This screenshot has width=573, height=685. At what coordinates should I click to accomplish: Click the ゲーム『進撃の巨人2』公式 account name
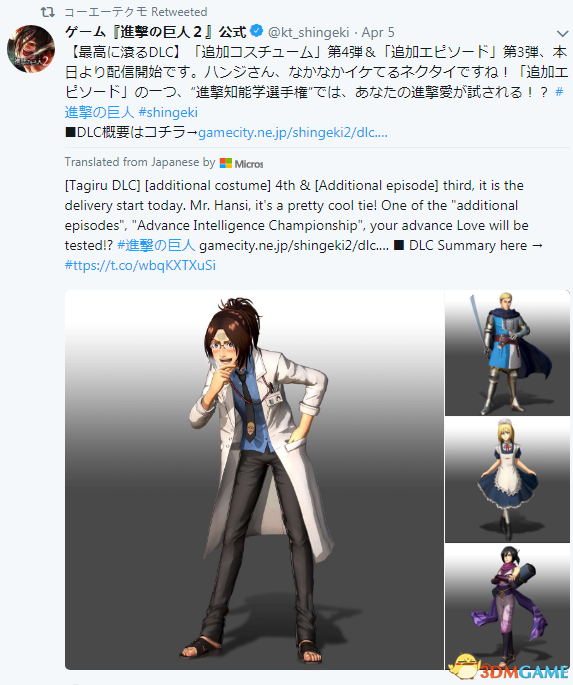pos(156,31)
